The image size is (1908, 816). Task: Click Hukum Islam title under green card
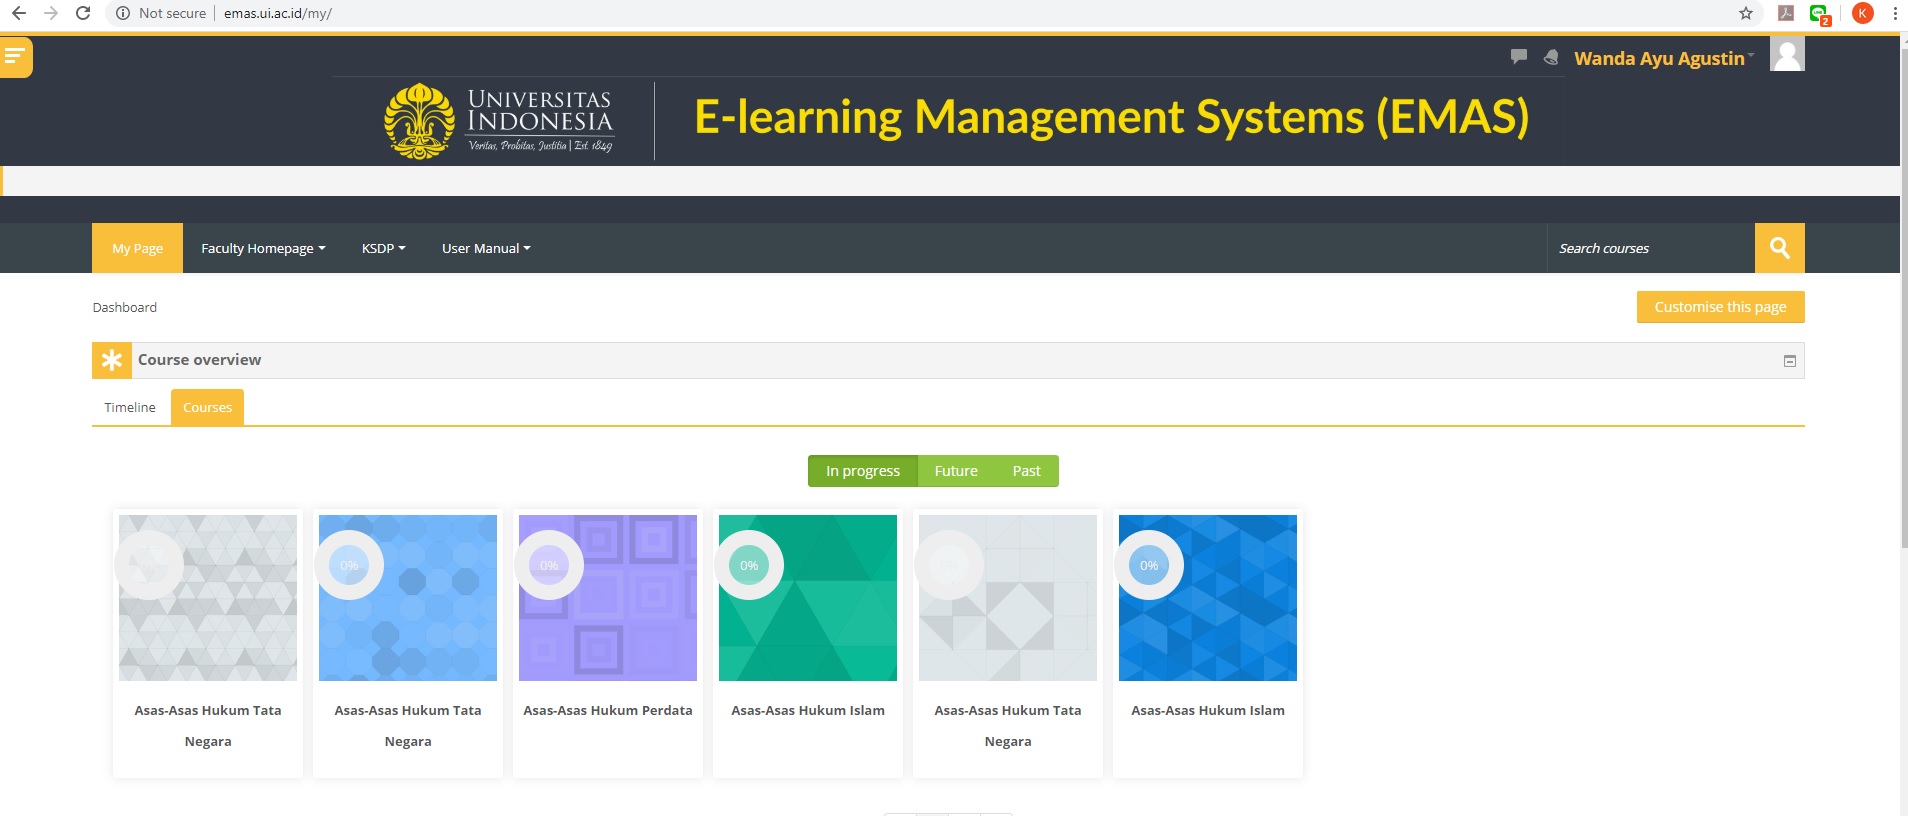[808, 710]
